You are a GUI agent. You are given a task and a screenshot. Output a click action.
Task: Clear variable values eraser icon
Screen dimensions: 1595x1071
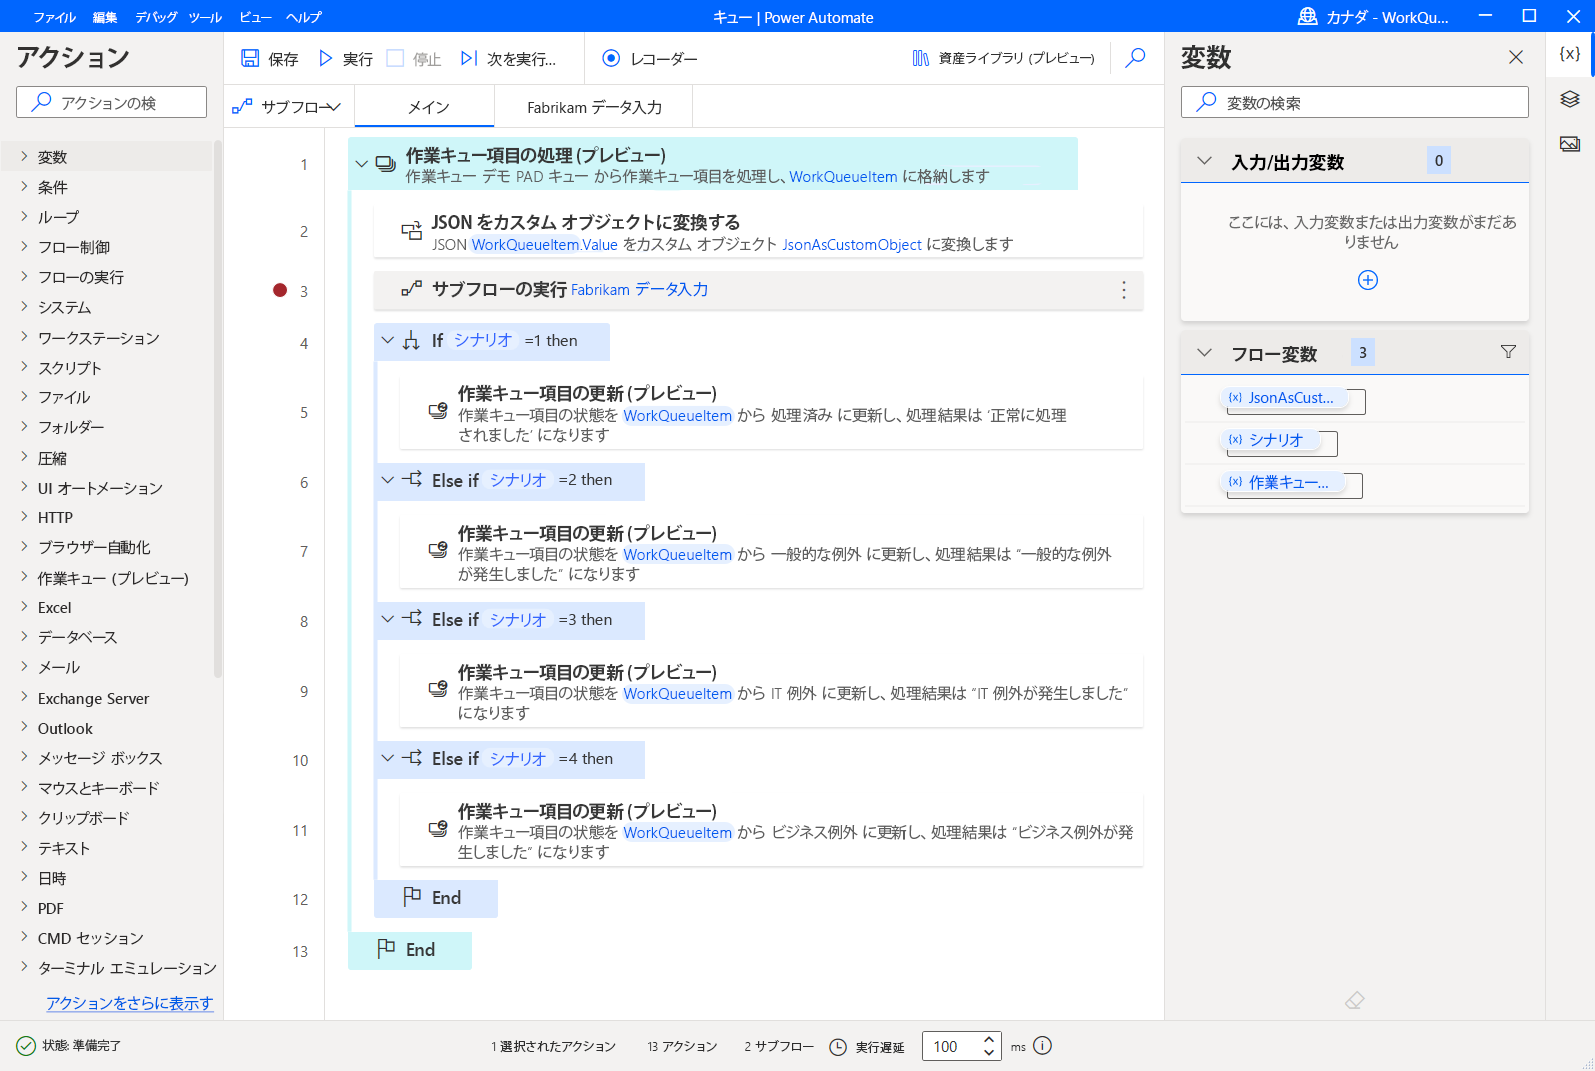[1355, 1000]
